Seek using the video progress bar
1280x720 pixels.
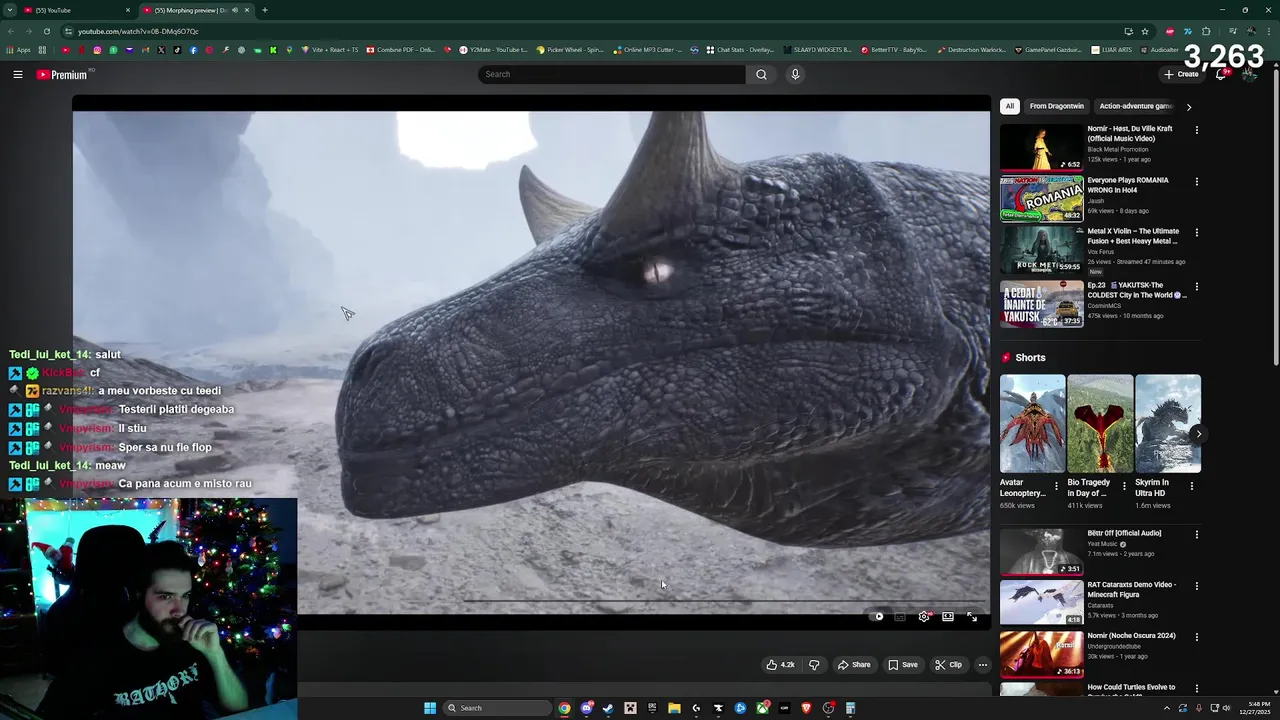[531, 601]
